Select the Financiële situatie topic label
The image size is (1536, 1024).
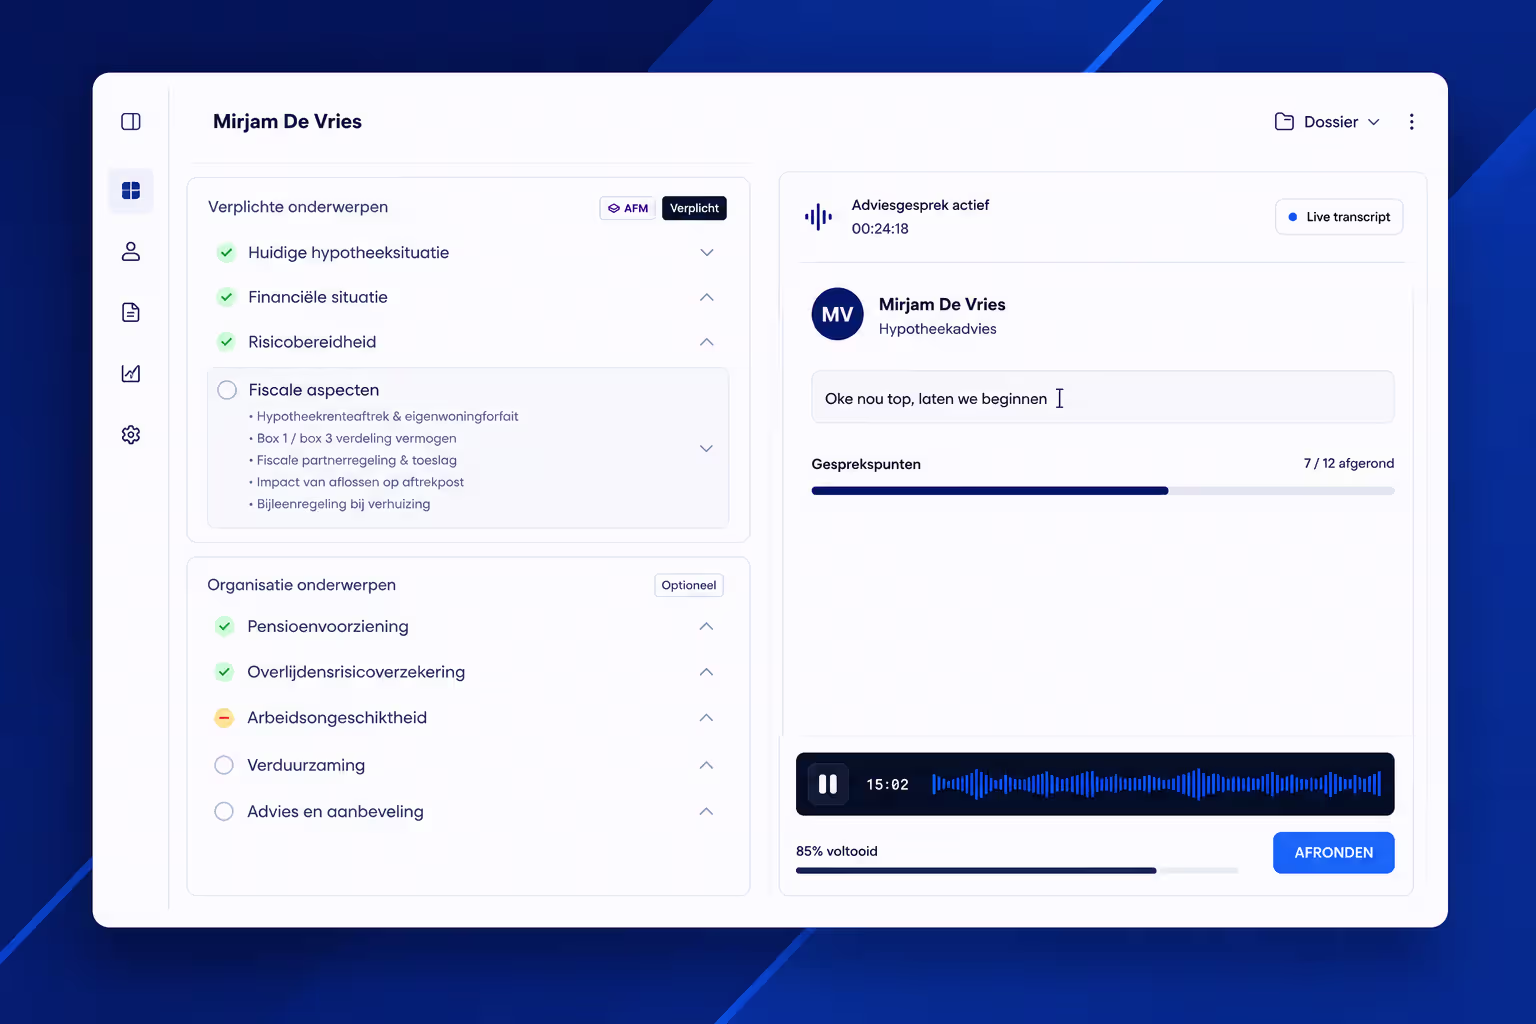(x=318, y=297)
